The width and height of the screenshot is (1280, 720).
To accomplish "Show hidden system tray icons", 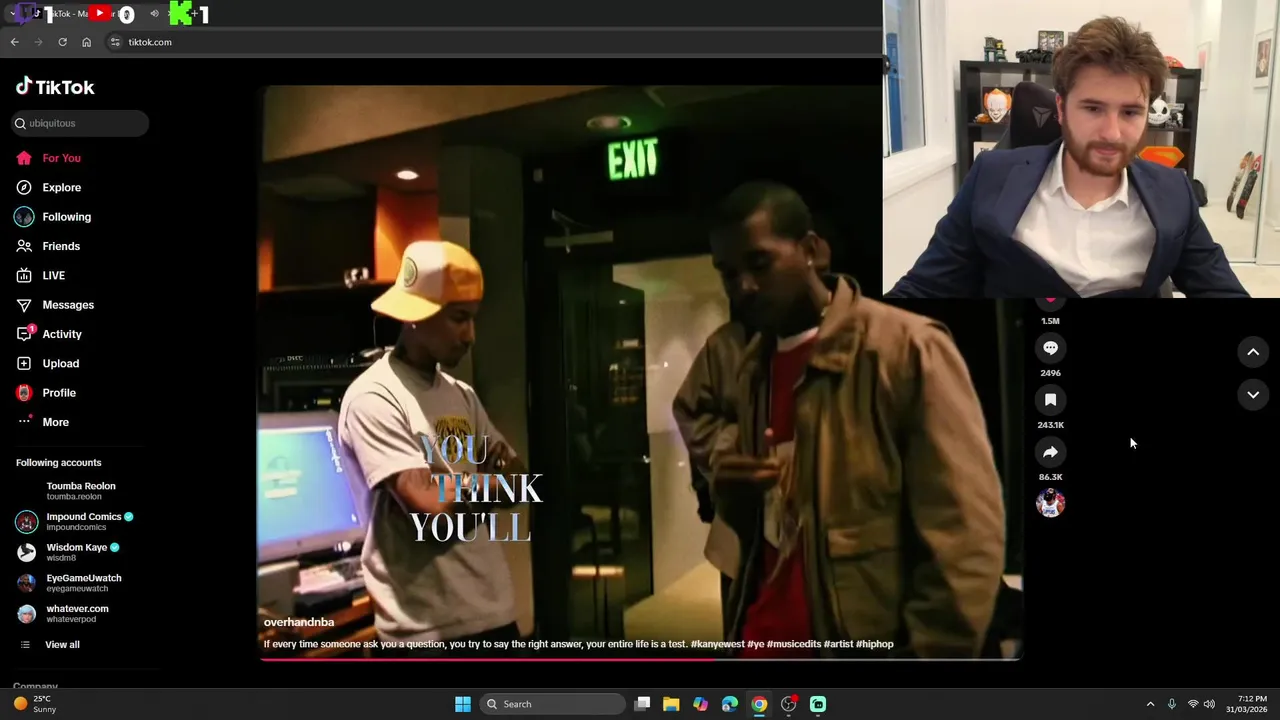I will (x=1150, y=704).
